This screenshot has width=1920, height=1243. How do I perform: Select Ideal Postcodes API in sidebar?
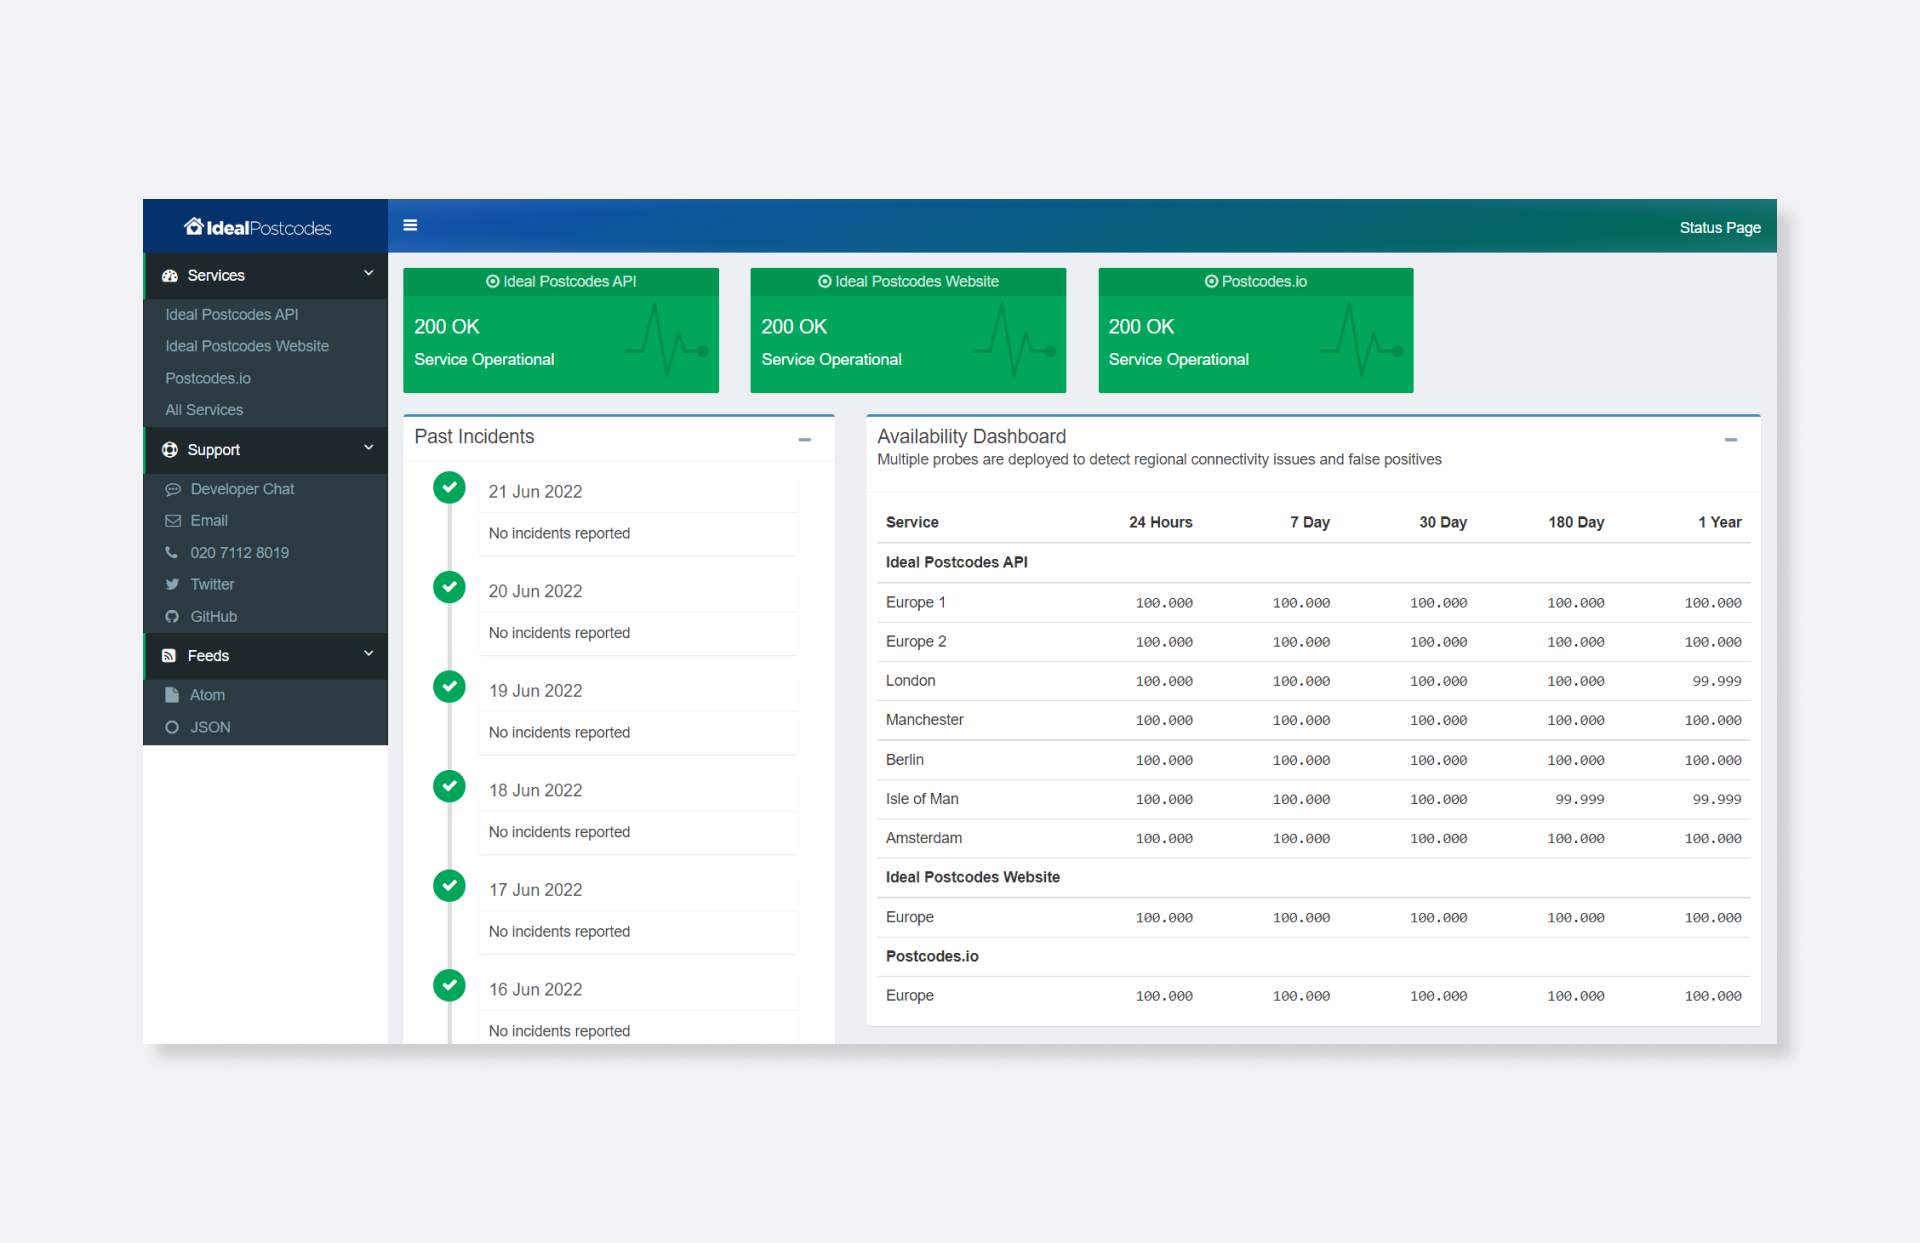pos(231,314)
